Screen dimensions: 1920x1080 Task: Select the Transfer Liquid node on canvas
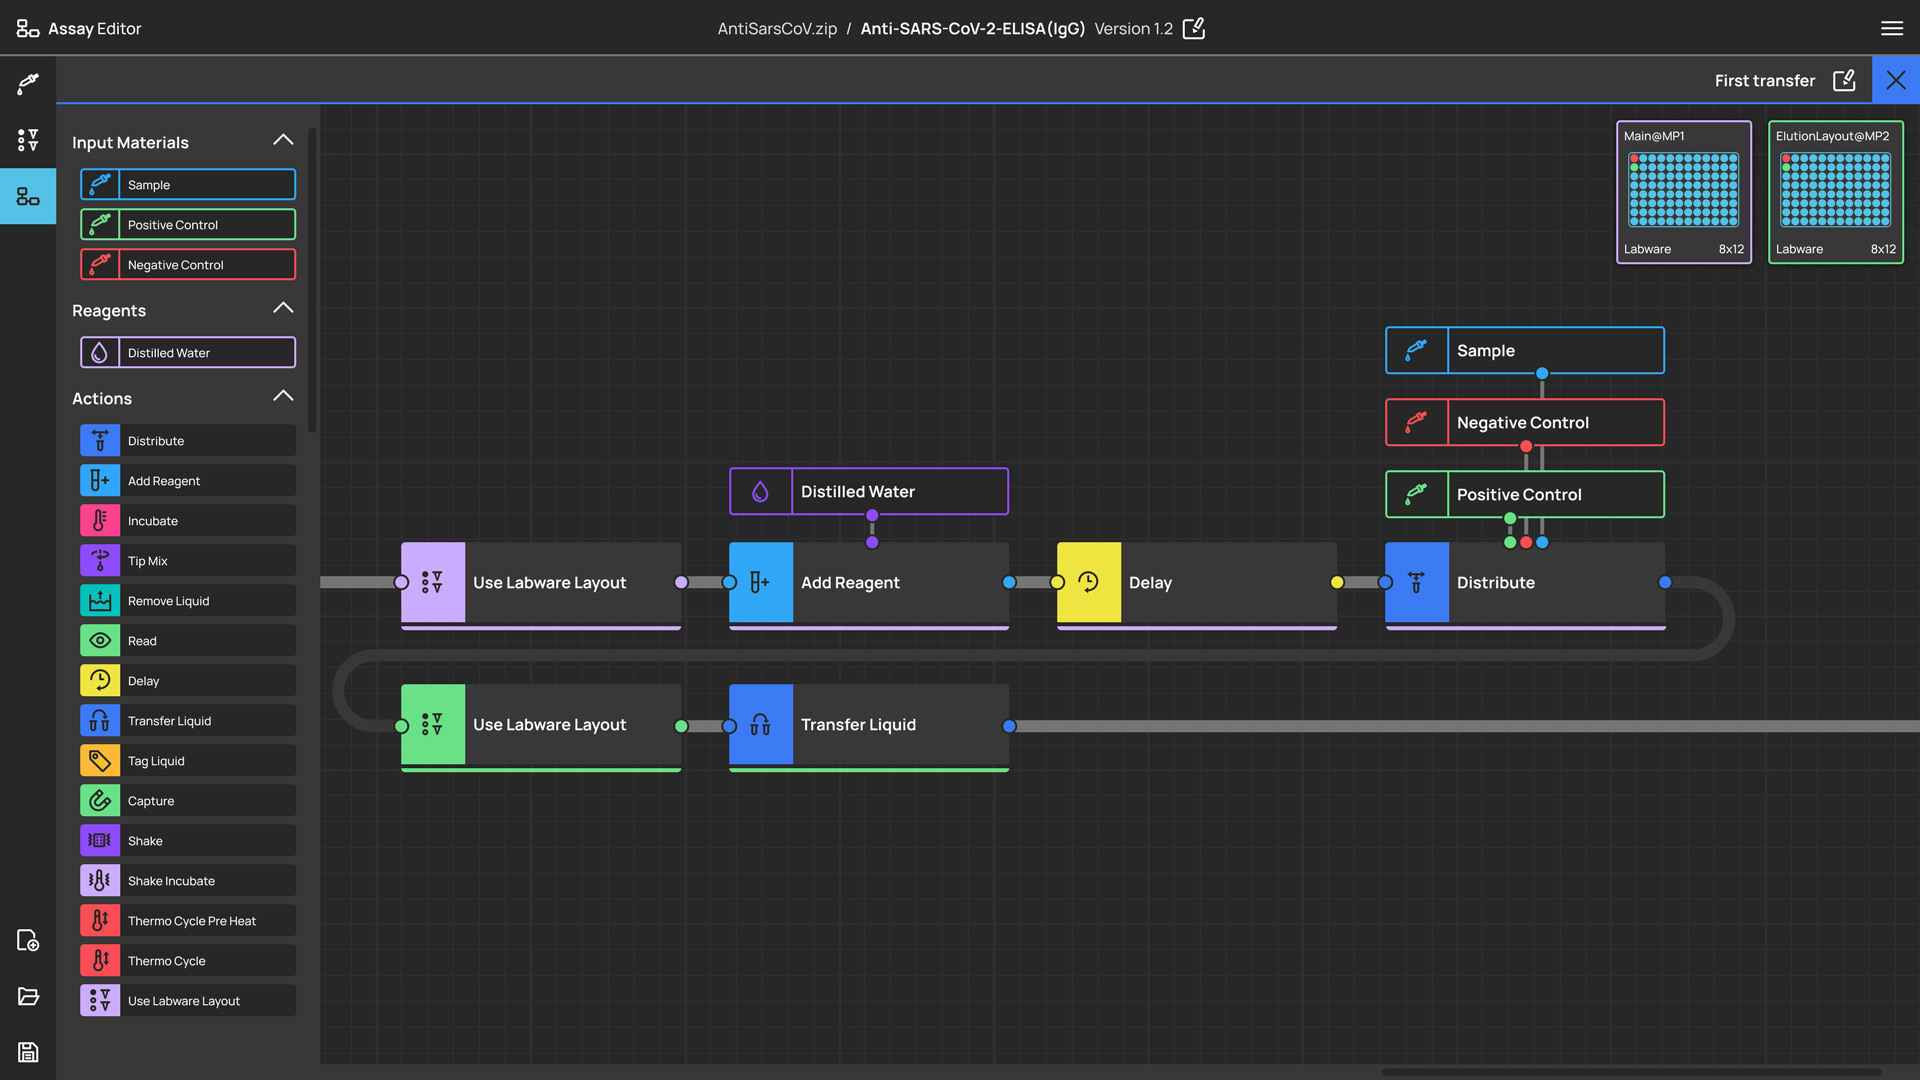pyautogui.click(x=869, y=726)
